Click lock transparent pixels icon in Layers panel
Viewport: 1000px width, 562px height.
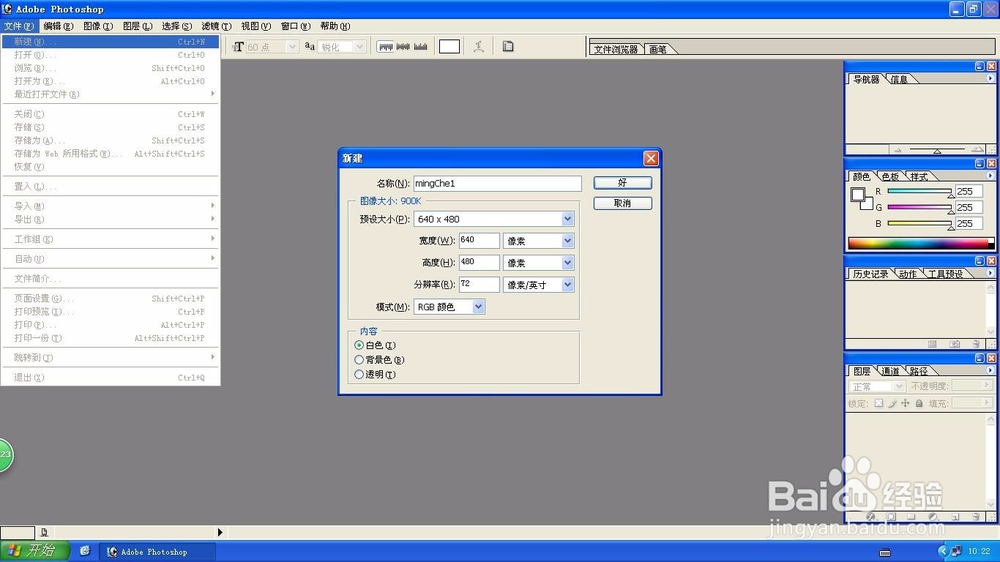coord(879,403)
